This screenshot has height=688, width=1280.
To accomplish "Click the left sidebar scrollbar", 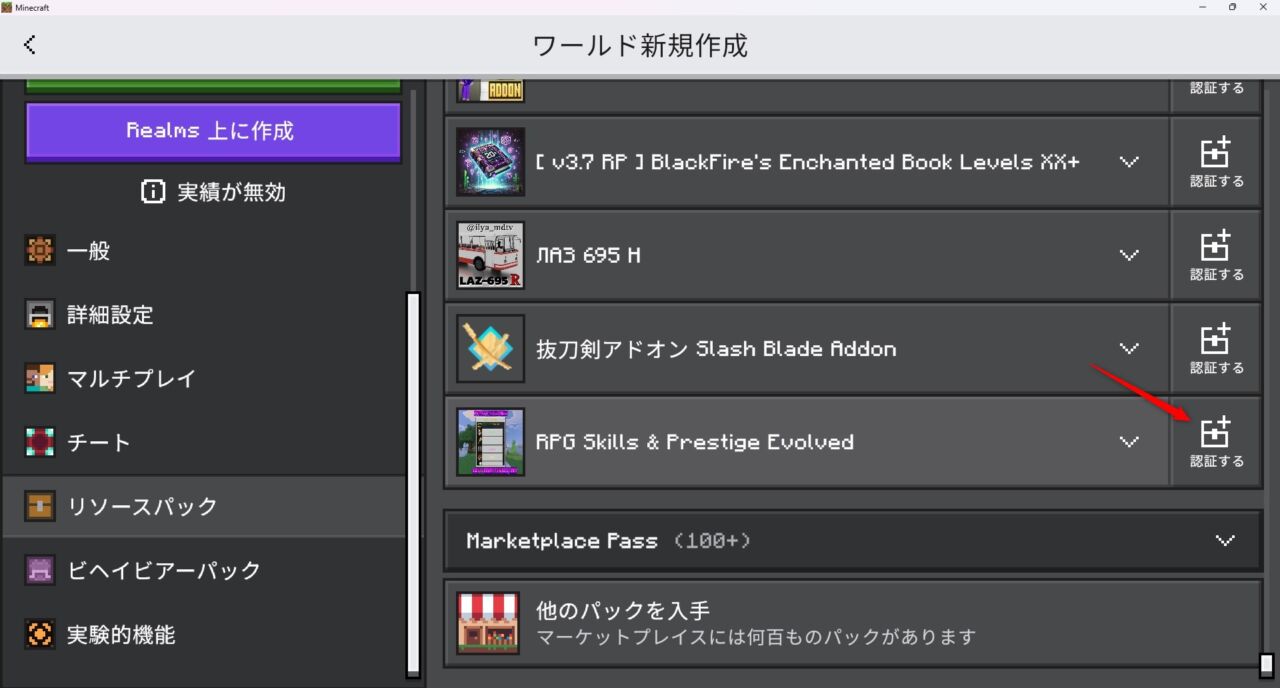I will (413, 484).
